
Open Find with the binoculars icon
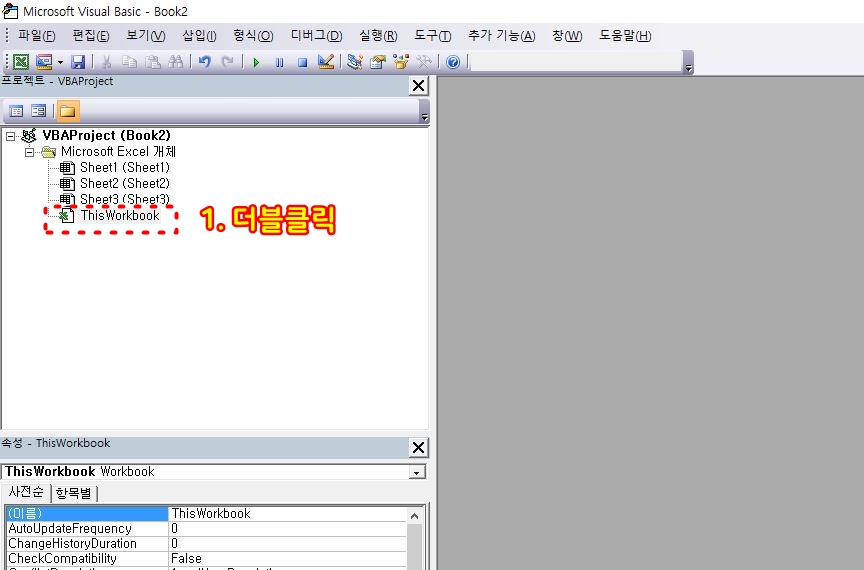tap(176, 62)
